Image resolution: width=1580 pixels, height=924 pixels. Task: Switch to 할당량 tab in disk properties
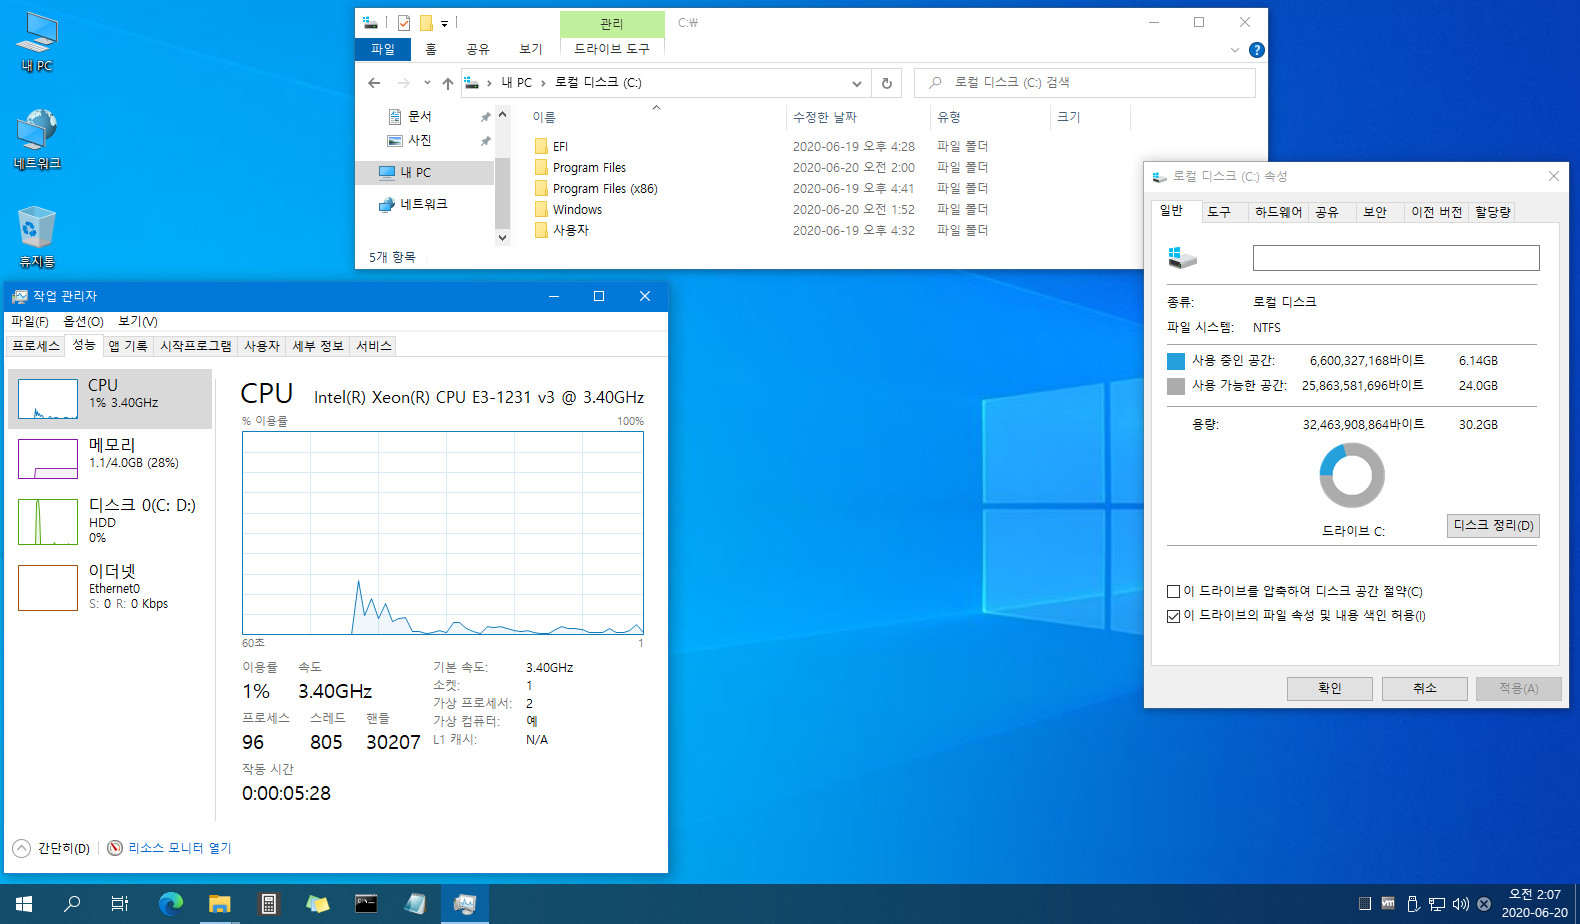pyautogui.click(x=1493, y=212)
